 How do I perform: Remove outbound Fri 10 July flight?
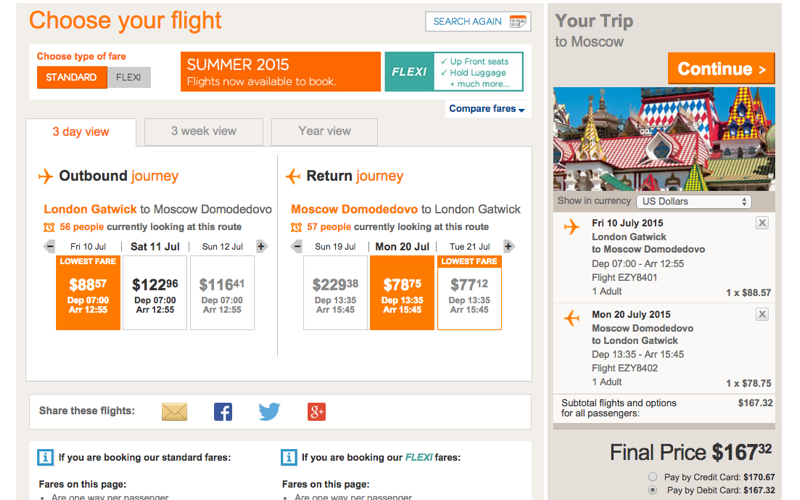762,223
